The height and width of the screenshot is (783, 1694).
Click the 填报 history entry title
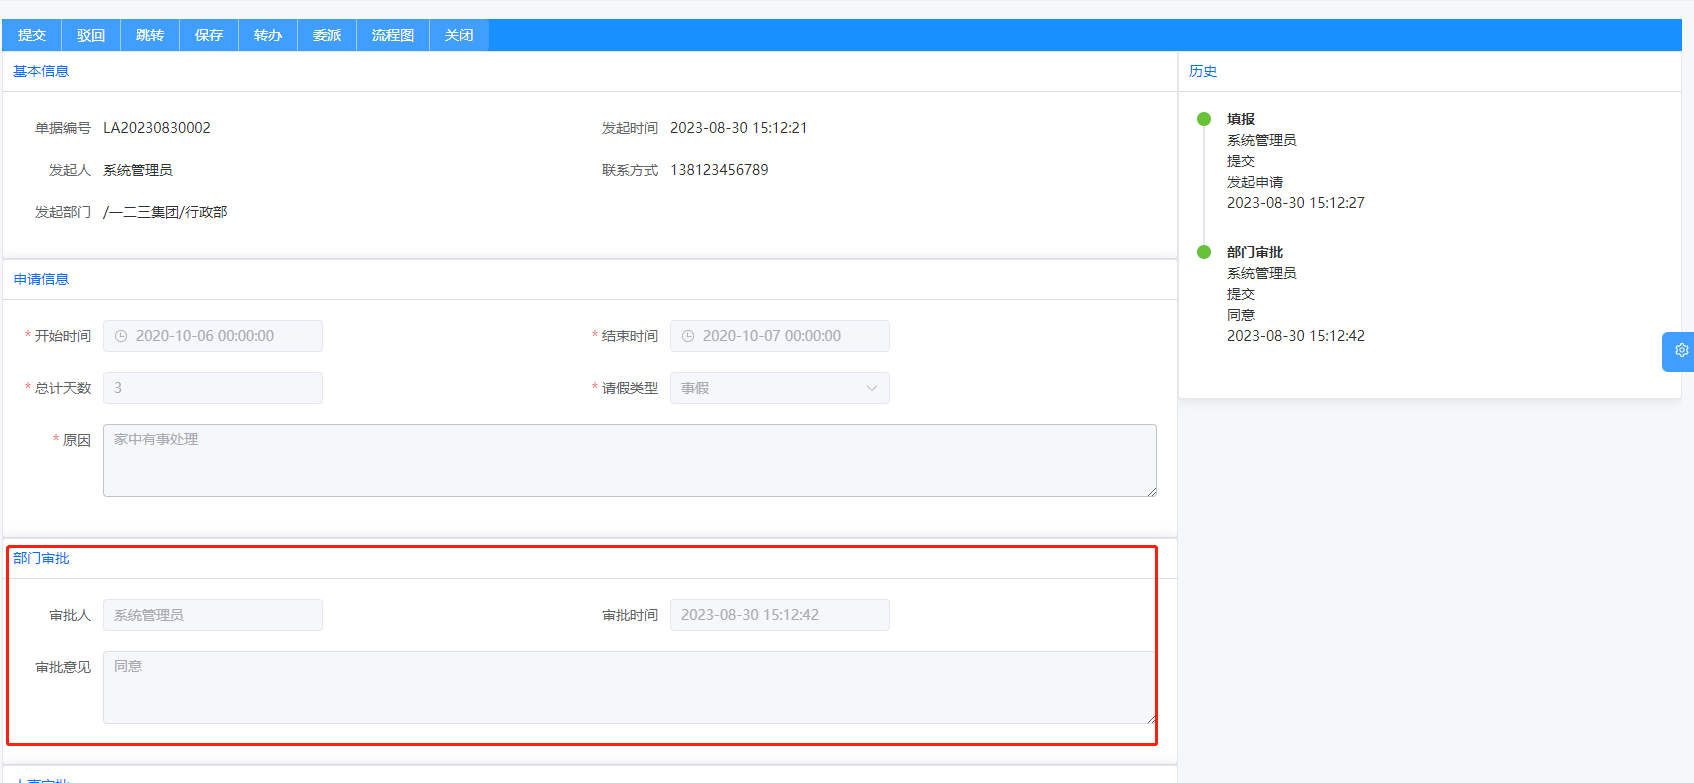(1241, 119)
